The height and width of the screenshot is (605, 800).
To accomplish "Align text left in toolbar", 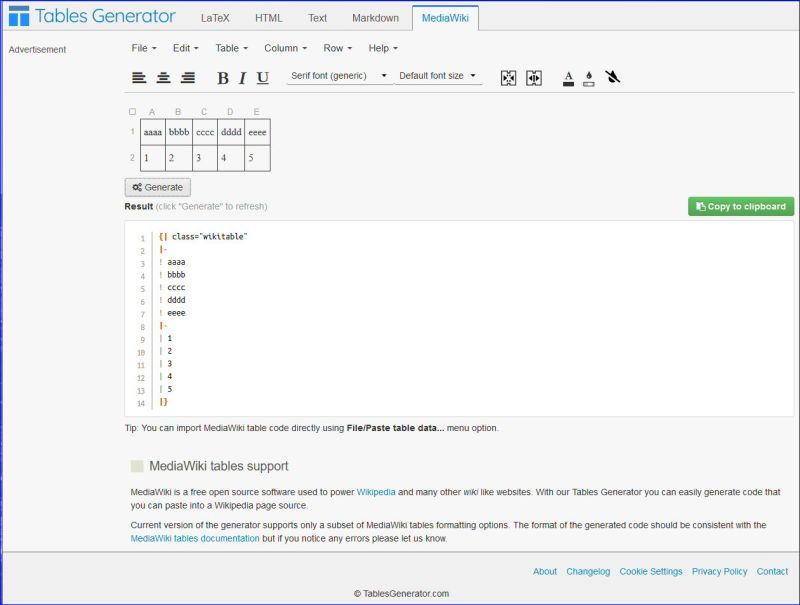I will pyautogui.click(x=139, y=78).
